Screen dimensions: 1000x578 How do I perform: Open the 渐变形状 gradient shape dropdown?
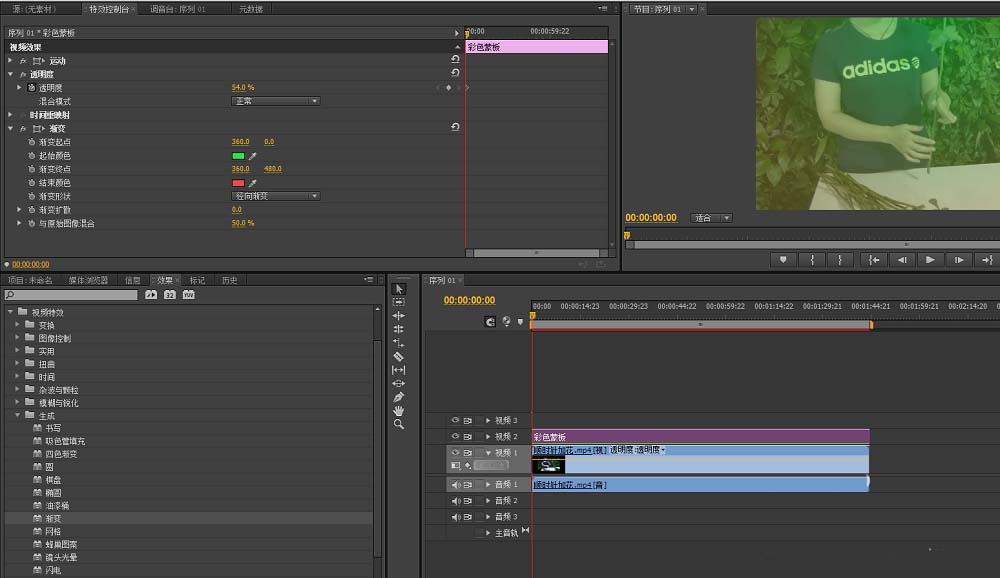click(276, 196)
